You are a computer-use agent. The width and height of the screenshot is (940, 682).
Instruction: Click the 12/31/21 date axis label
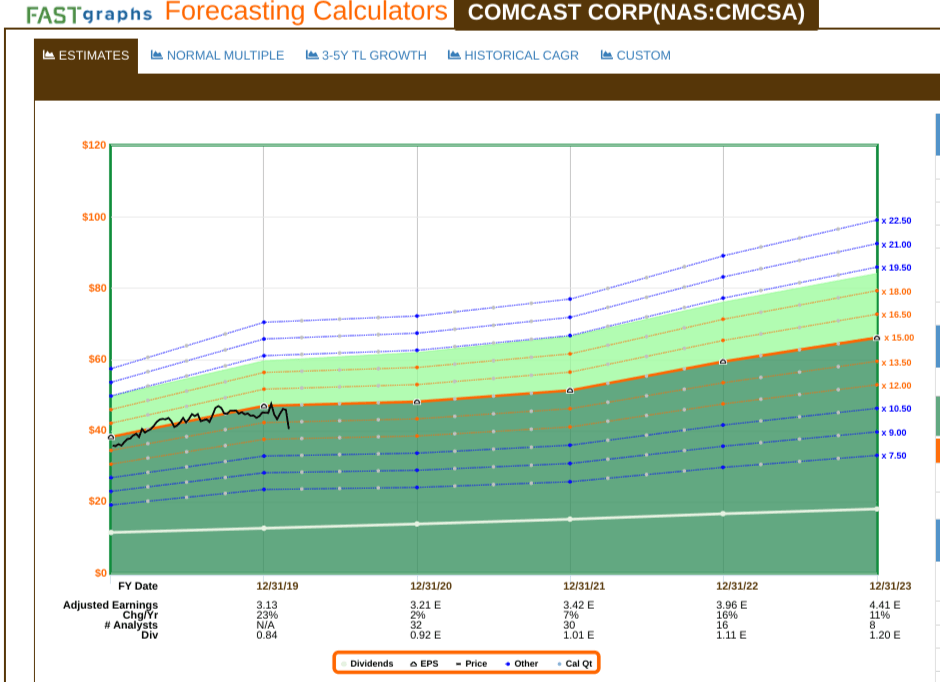click(x=584, y=586)
